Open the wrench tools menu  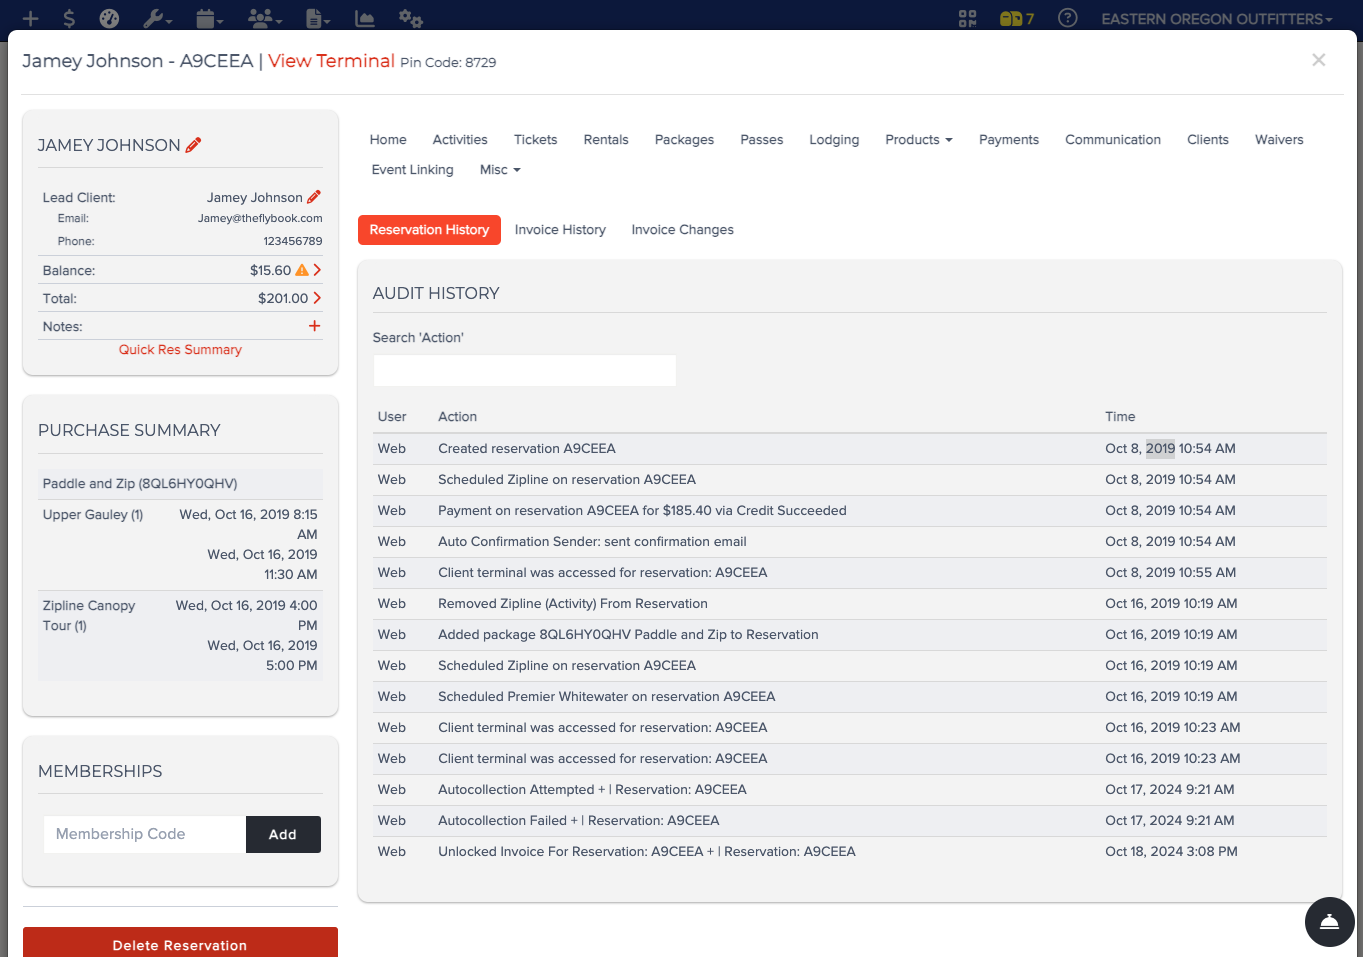pyautogui.click(x=157, y=18)
